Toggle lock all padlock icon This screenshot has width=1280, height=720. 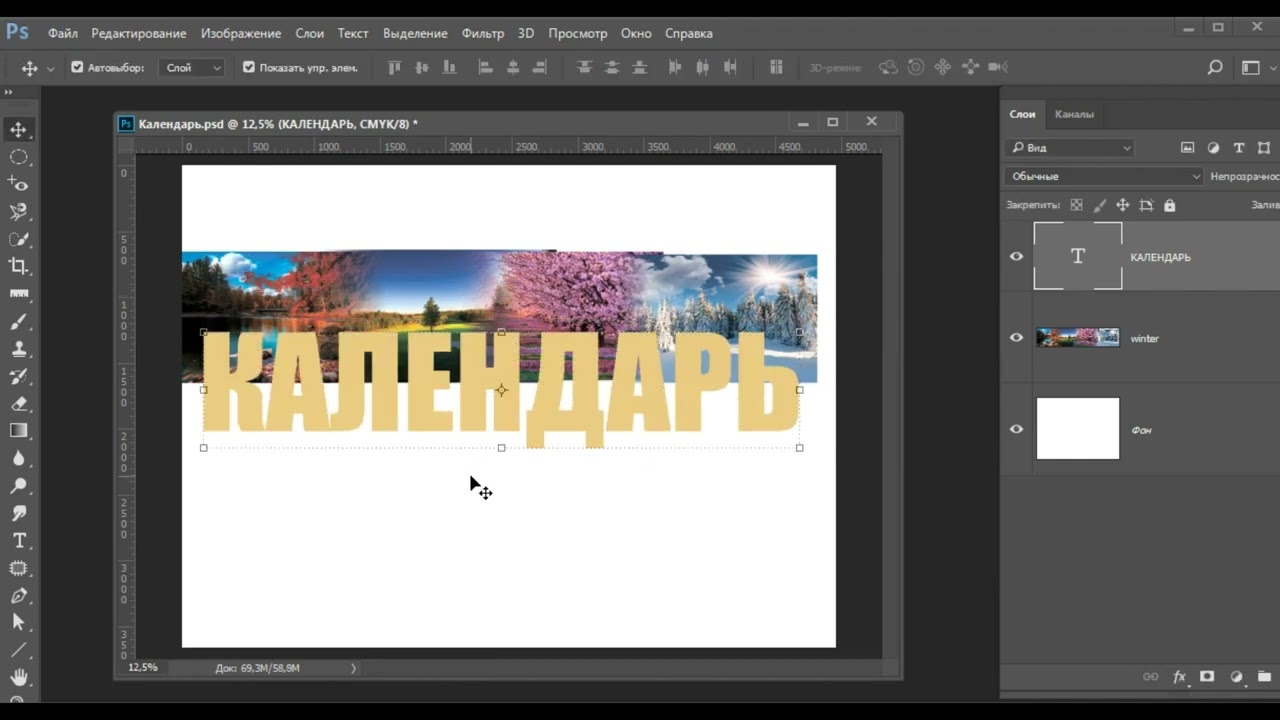click(x=1169, y=205)
